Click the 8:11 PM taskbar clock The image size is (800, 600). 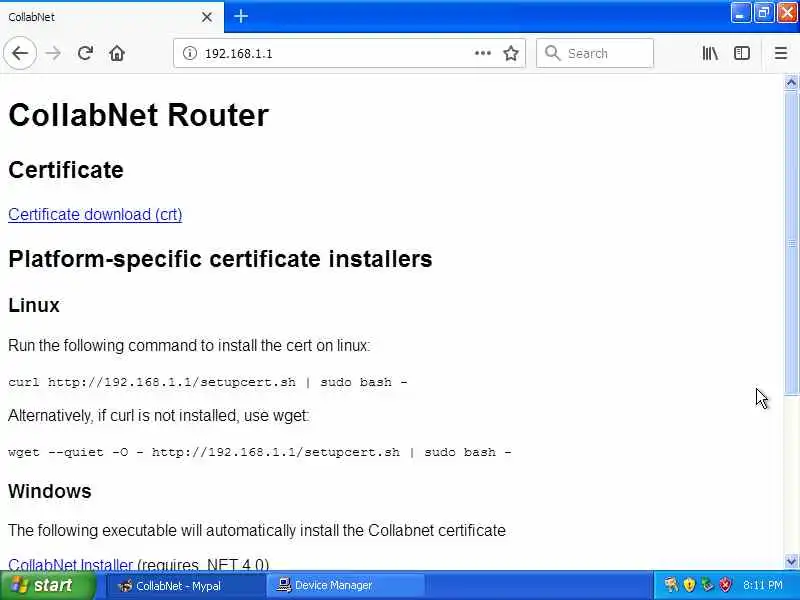(x=763, y=585)
